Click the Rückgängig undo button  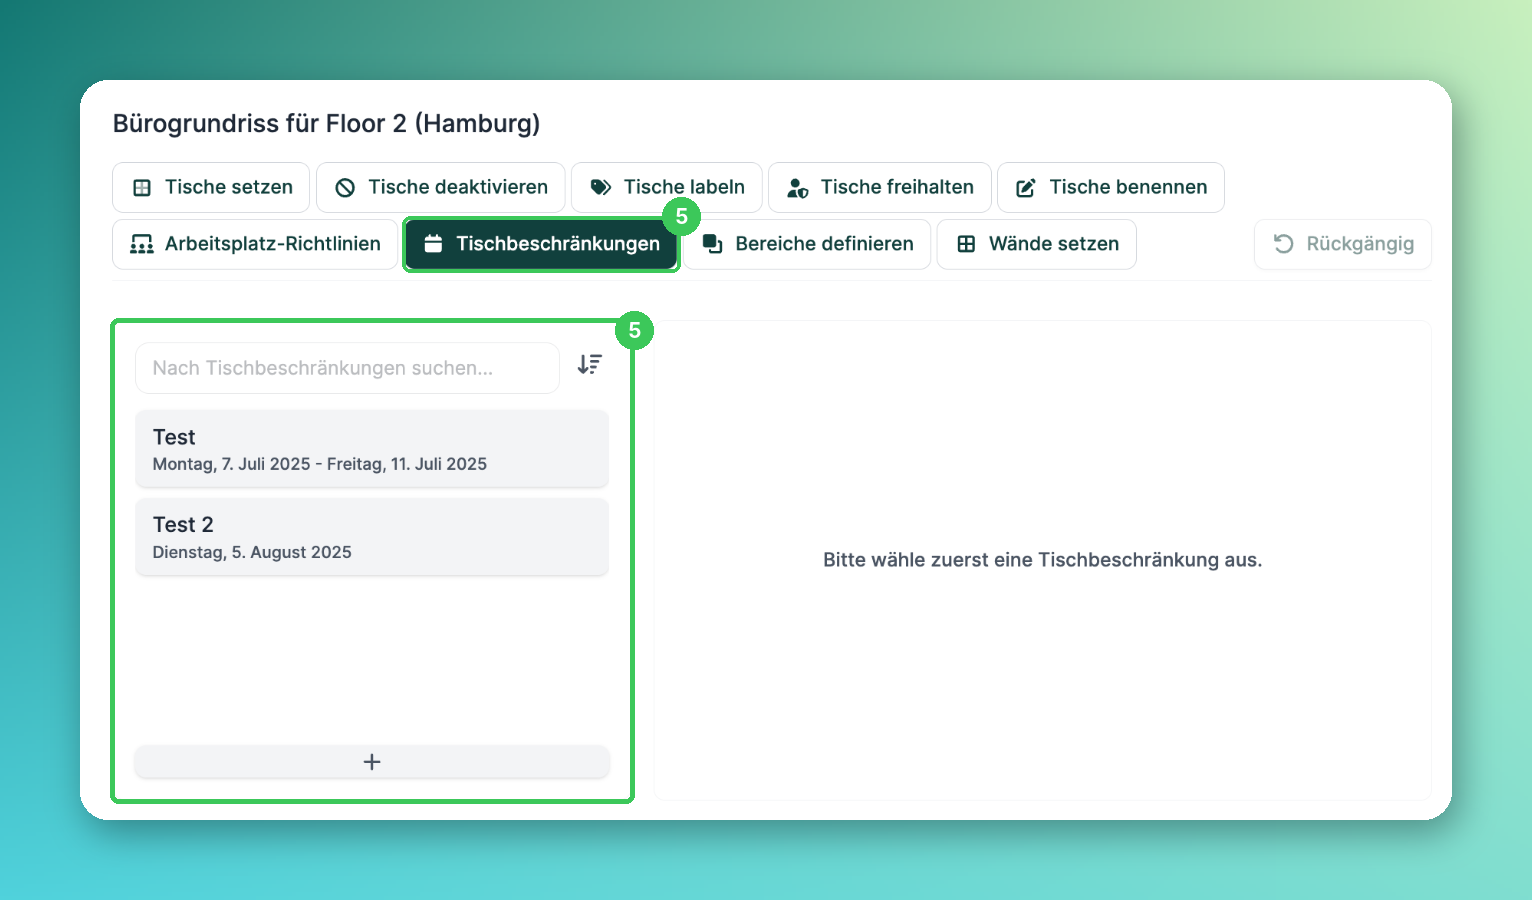click(1343, 244)
